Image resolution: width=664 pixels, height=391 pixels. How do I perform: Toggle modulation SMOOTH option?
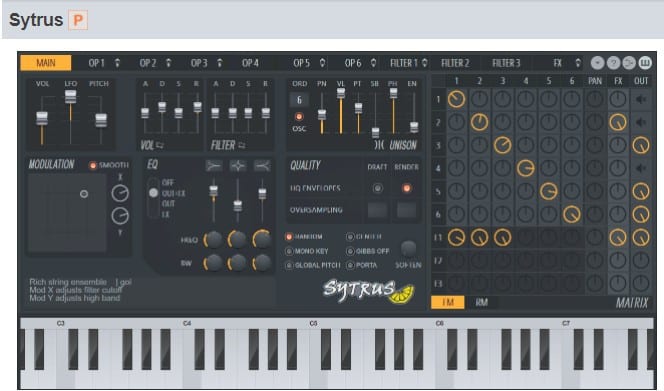[93, 165]
